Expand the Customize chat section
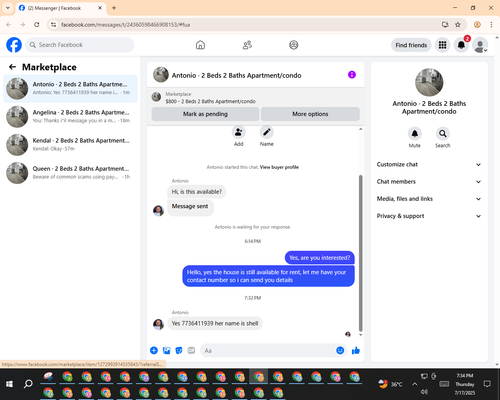This screenshot has width=500, height=400. 429,164
